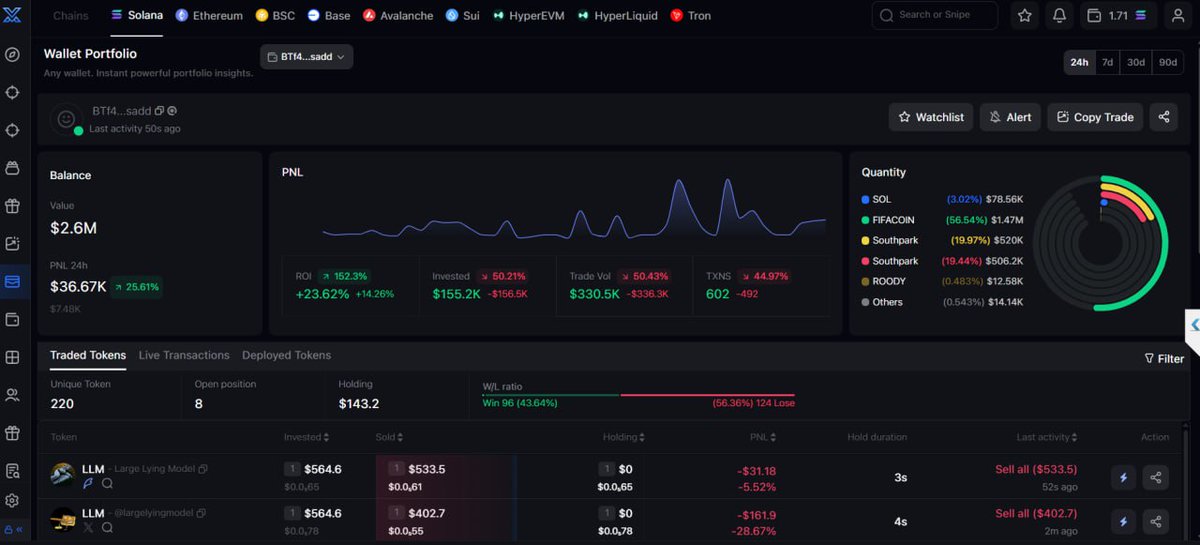
Task: Open the Live Transactions tab
Action: 184,355
